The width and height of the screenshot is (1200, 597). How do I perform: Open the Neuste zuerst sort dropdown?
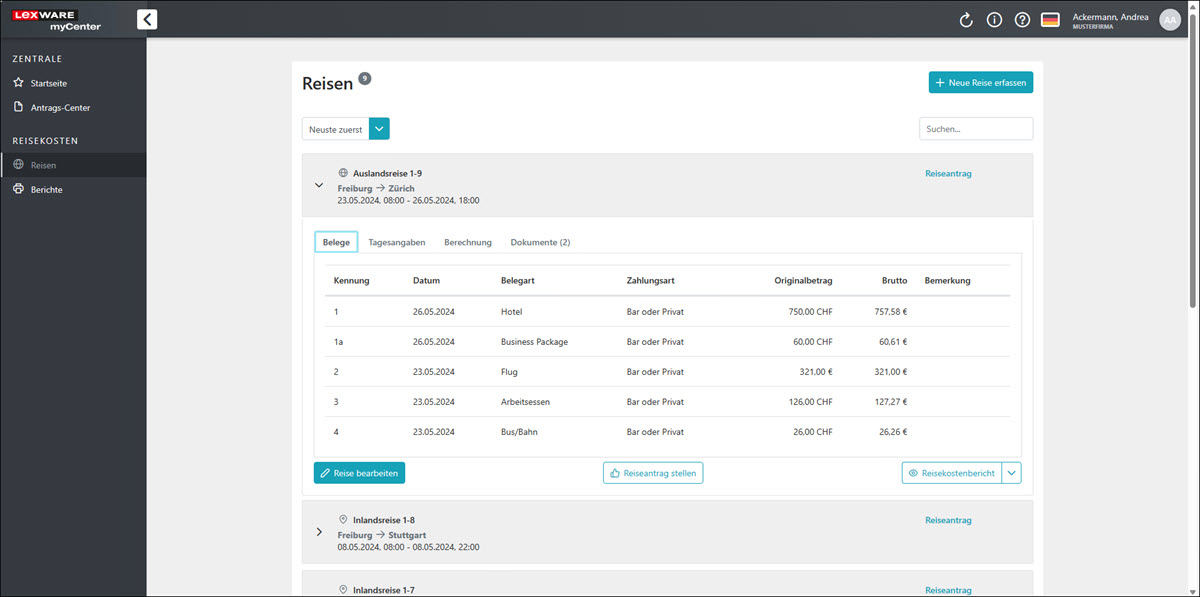[379, 129]
